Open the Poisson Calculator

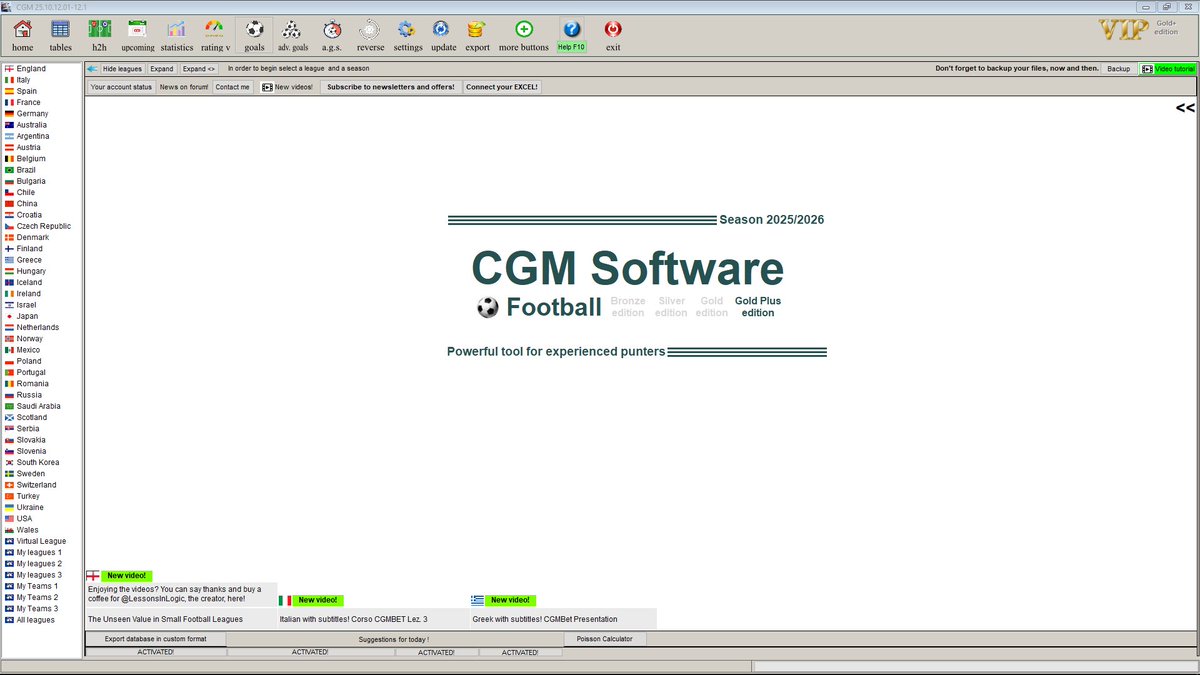tap(605, 639)
